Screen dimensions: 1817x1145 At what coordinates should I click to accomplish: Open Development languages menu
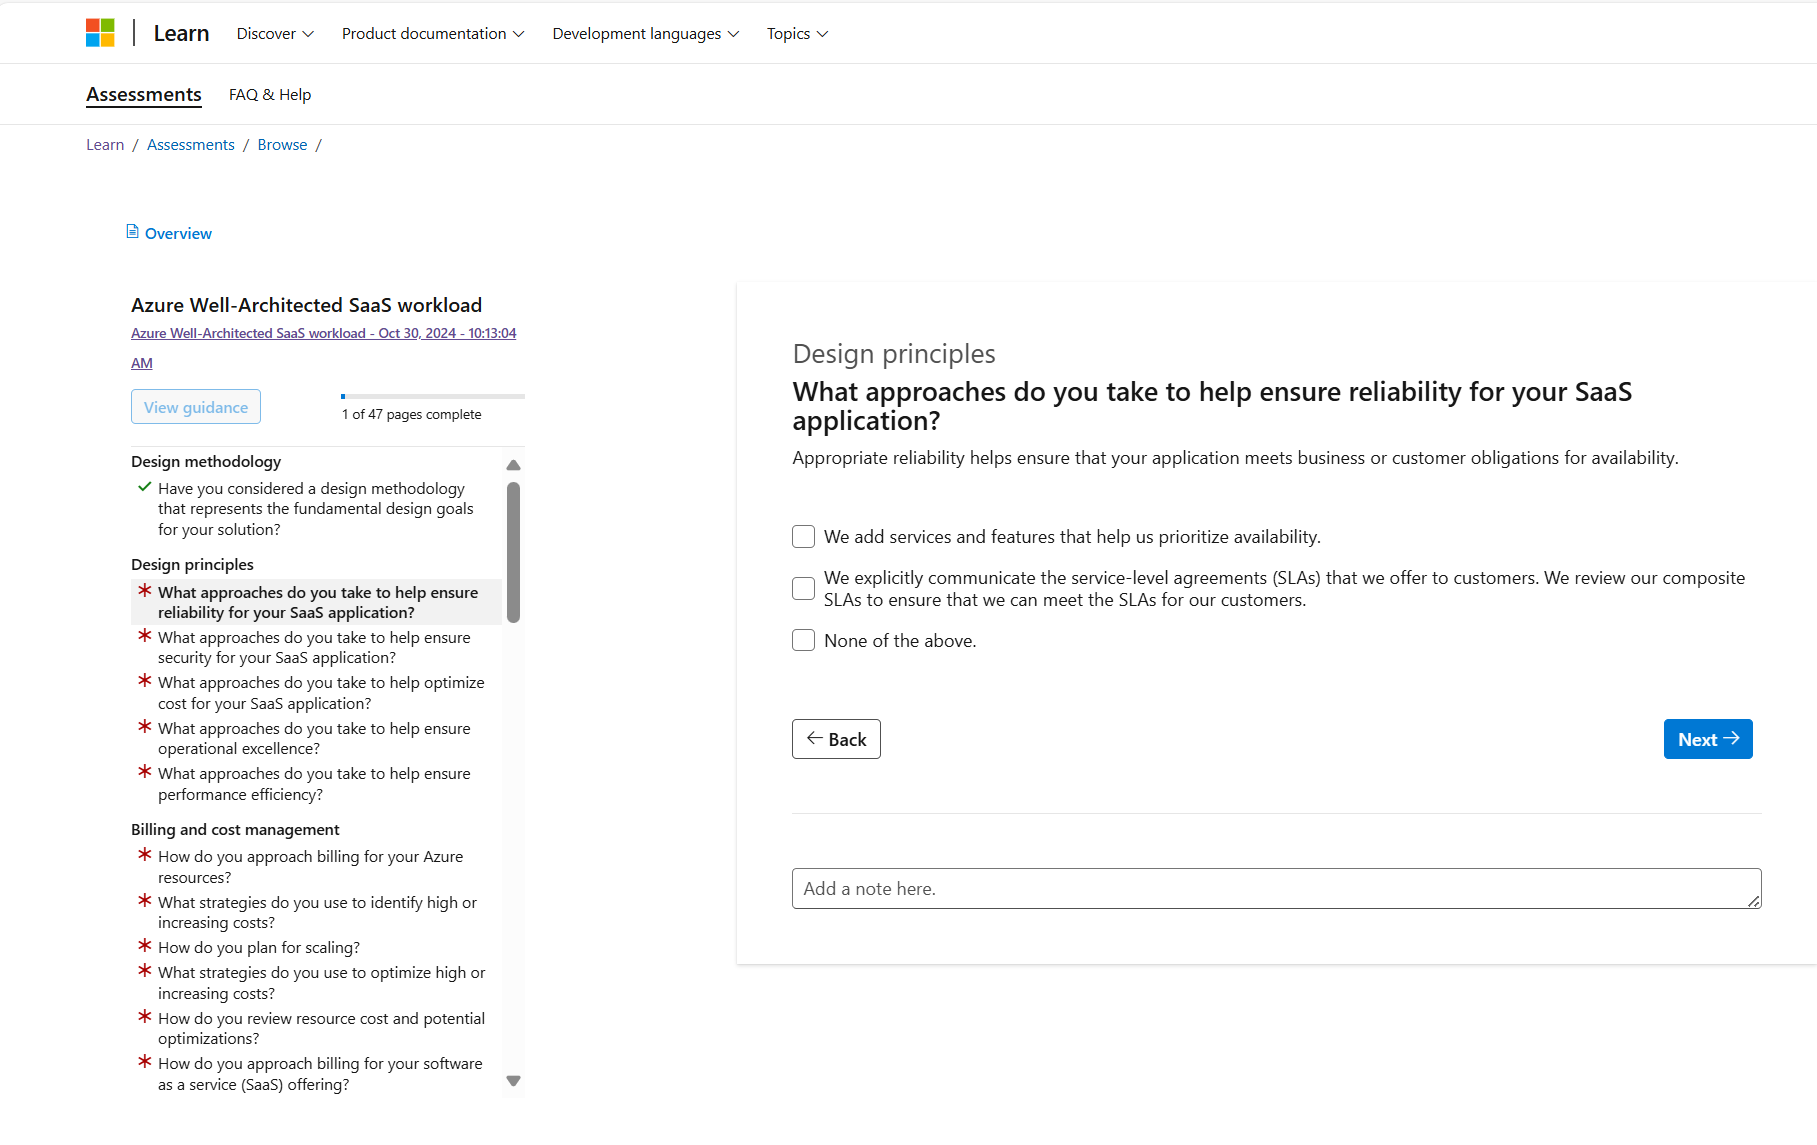645,34
